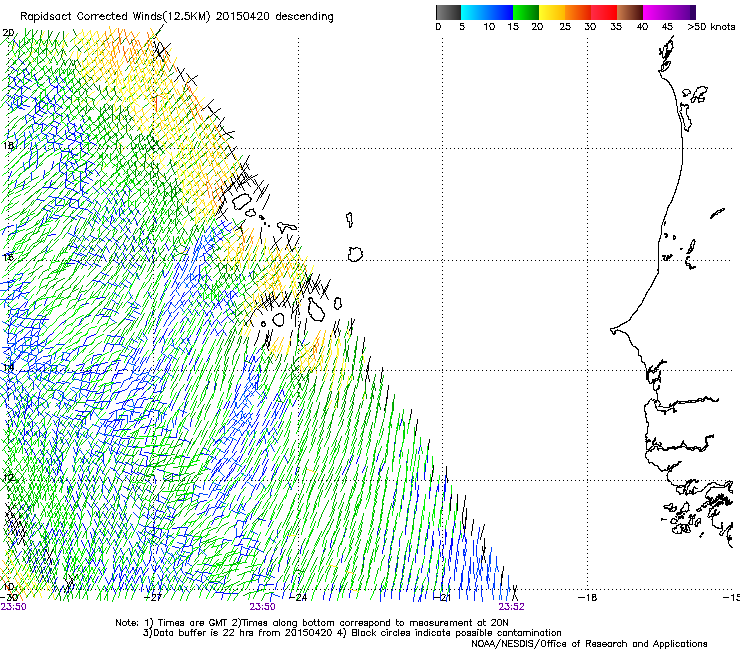Click the '14' latitude axis label

[x=8, y=367]
